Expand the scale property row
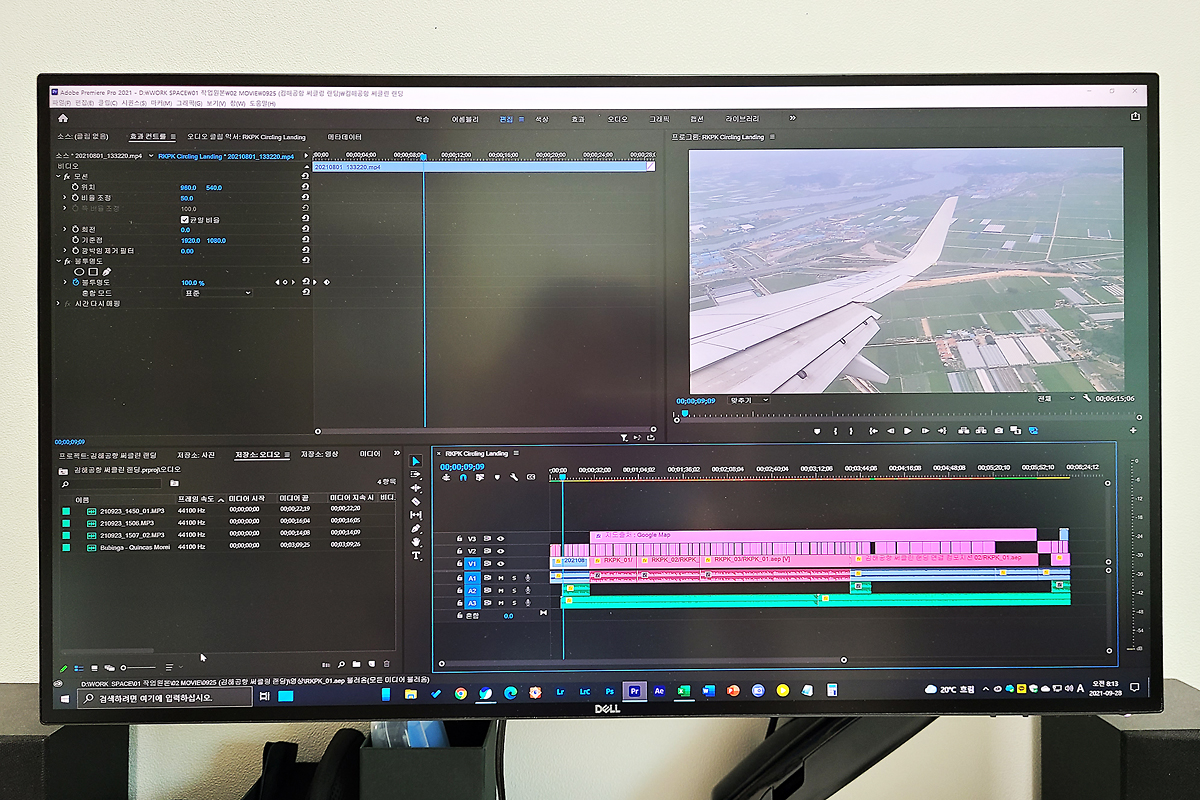This screenshot has width=1200, height=800. 65,198
